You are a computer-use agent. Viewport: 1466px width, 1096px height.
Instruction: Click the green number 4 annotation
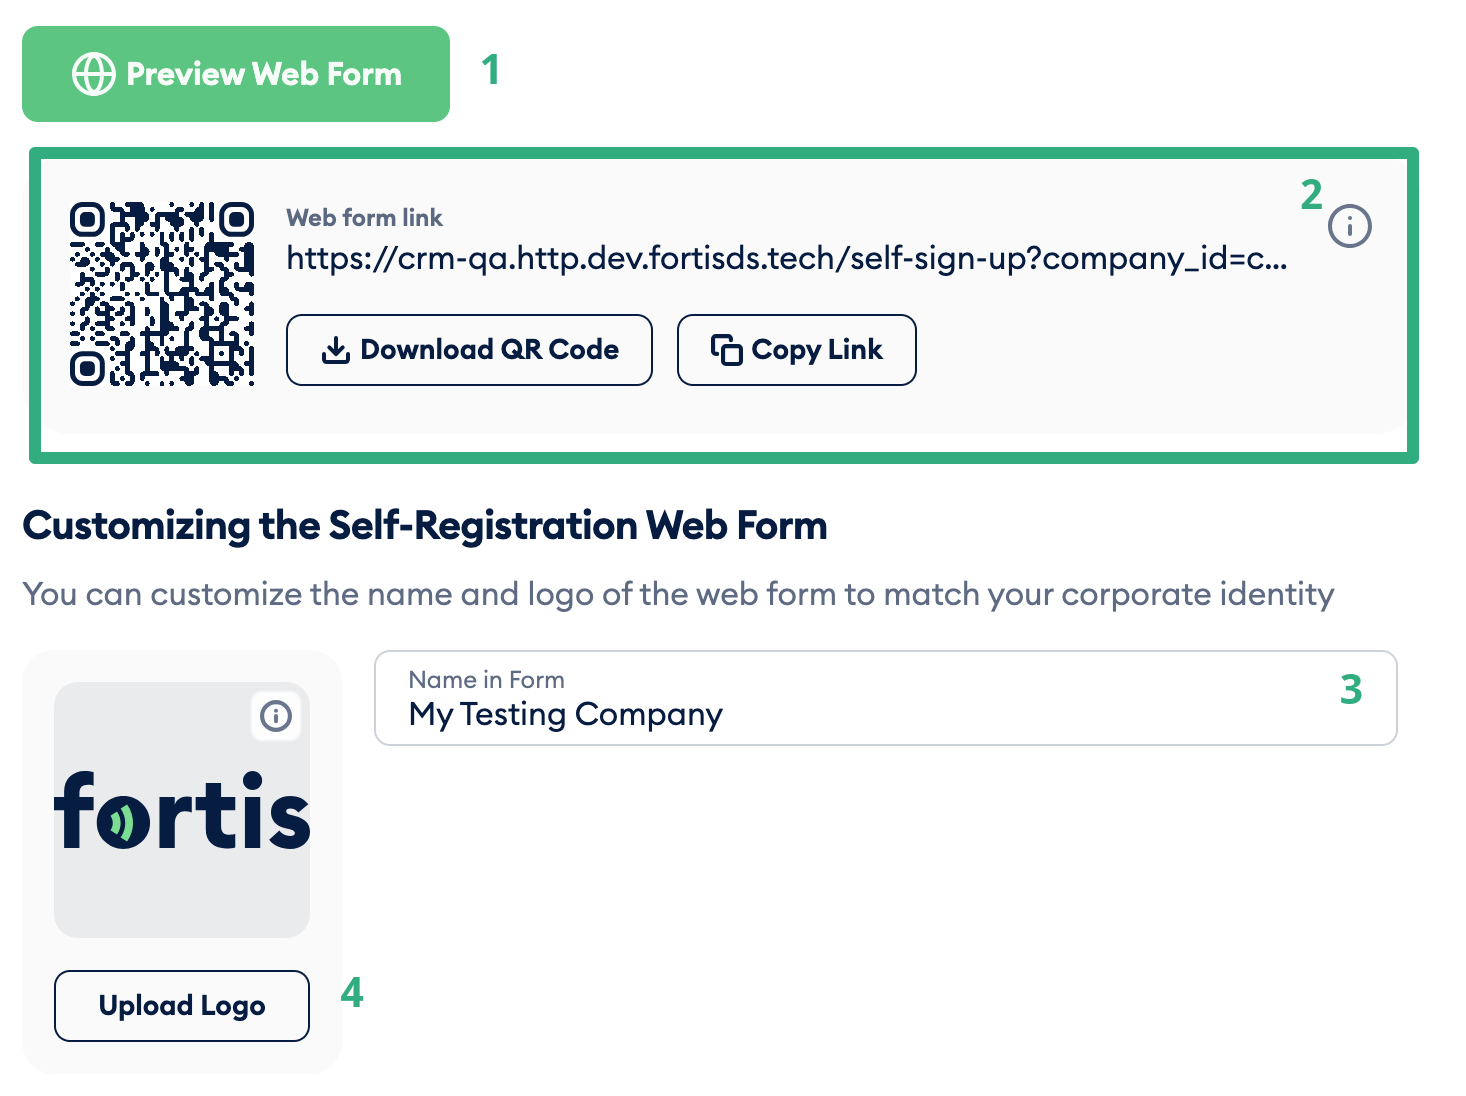coord(352,992)
